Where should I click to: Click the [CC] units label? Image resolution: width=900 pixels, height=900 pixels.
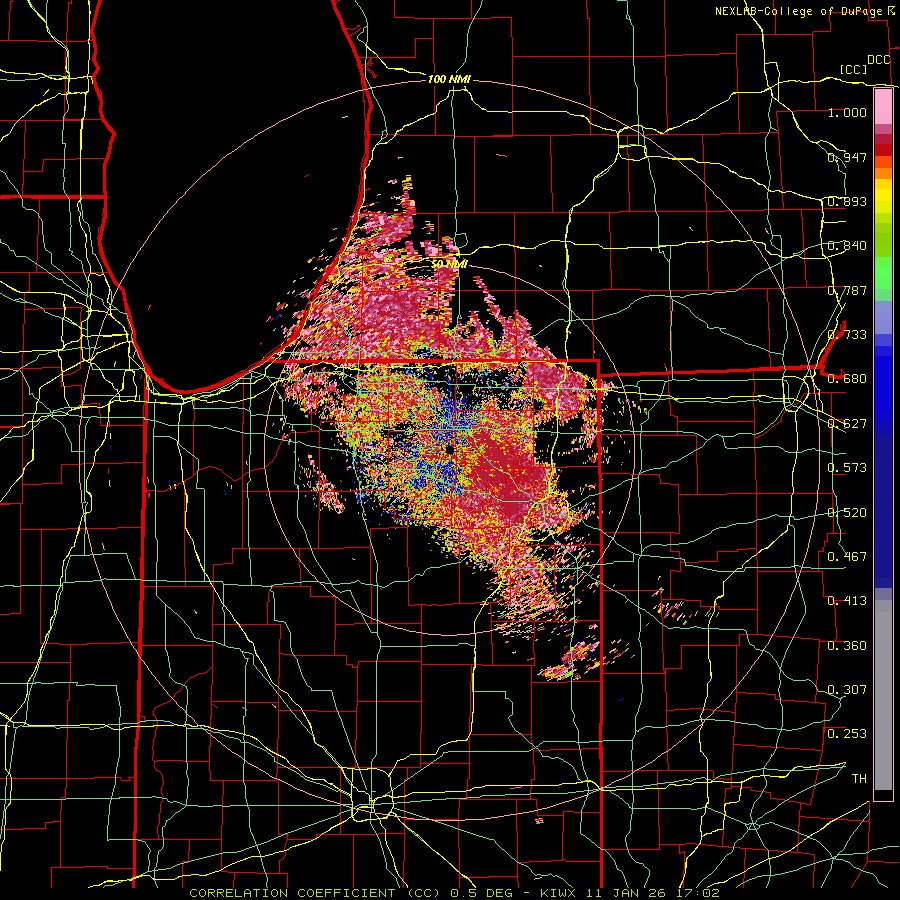click(853, 69)
